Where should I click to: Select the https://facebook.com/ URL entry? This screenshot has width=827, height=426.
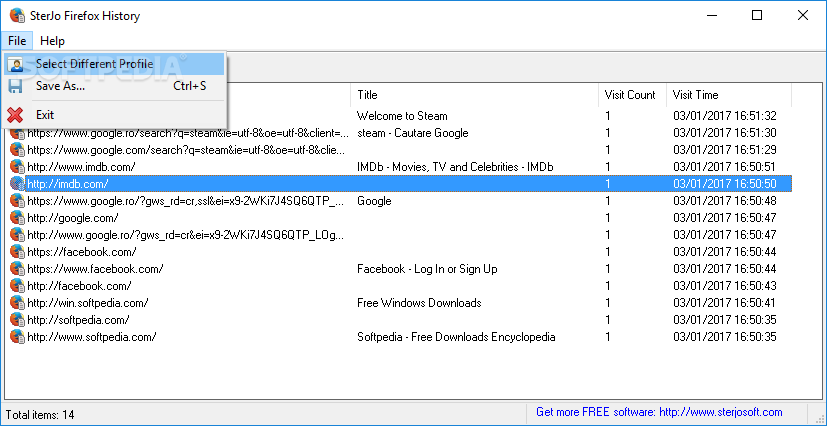82,251
